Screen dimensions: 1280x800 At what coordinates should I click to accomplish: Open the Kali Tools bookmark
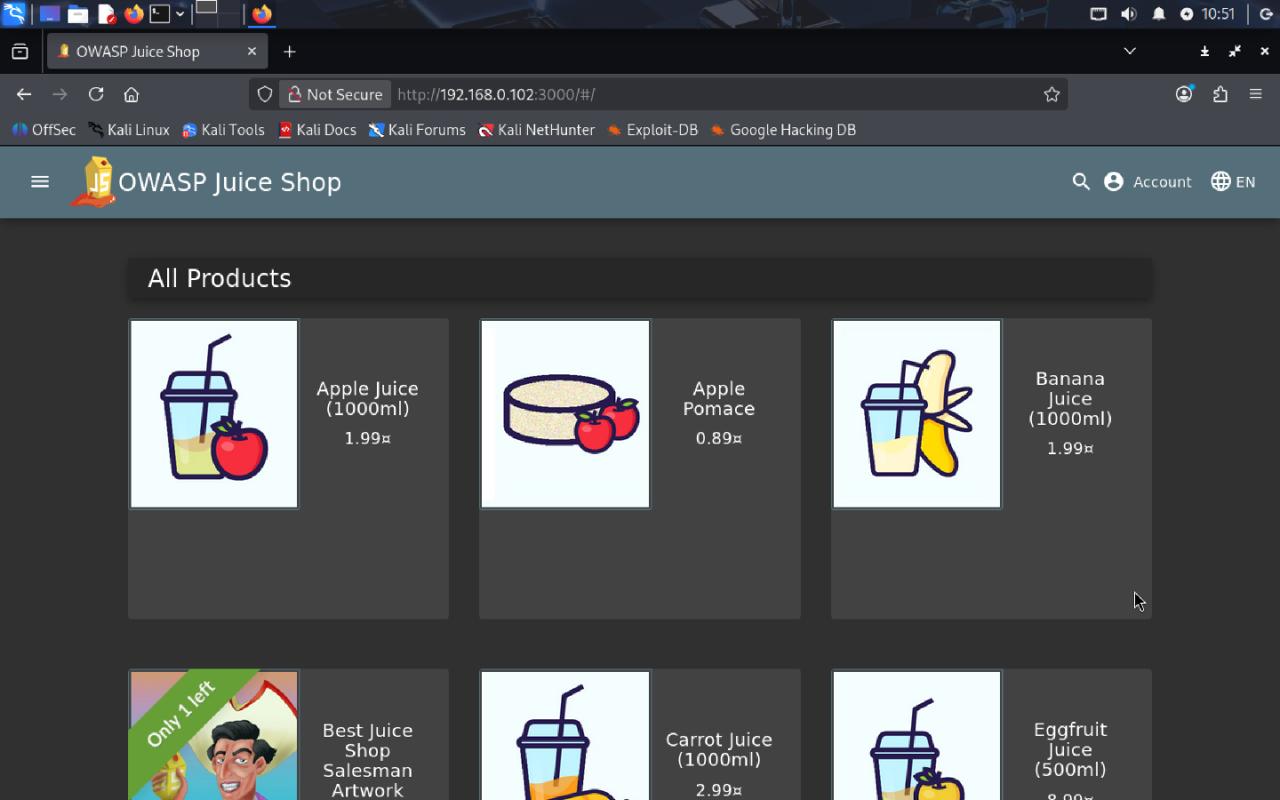coord(223,130)
